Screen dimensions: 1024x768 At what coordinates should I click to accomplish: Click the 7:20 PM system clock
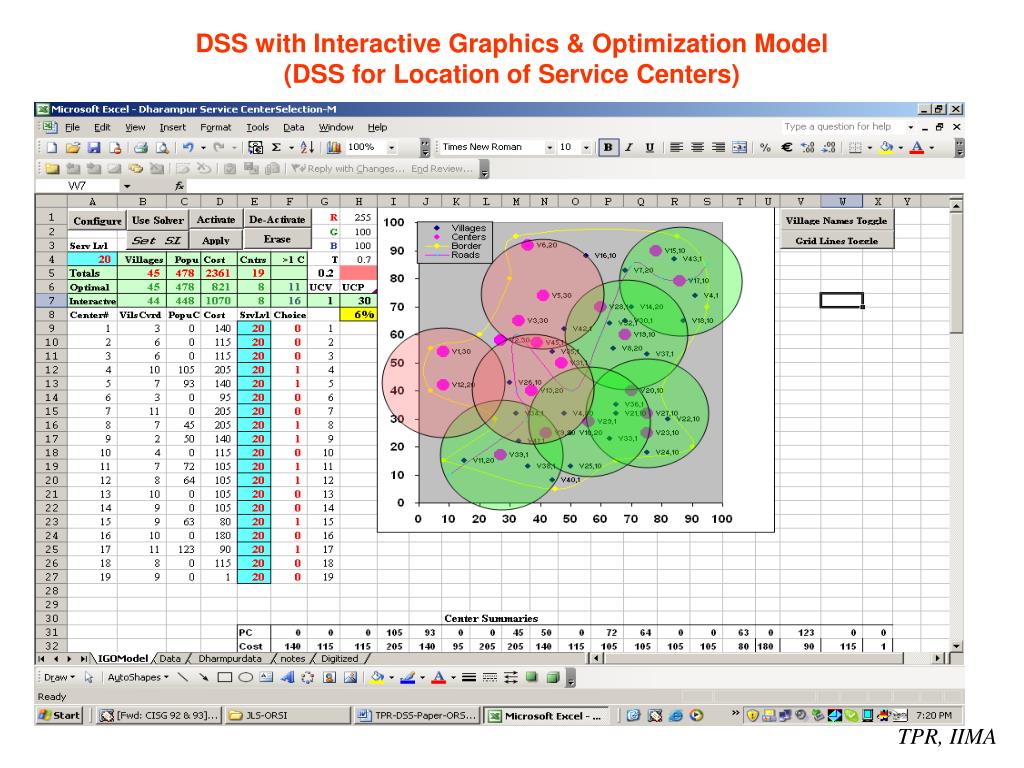[x=934, y=716]
